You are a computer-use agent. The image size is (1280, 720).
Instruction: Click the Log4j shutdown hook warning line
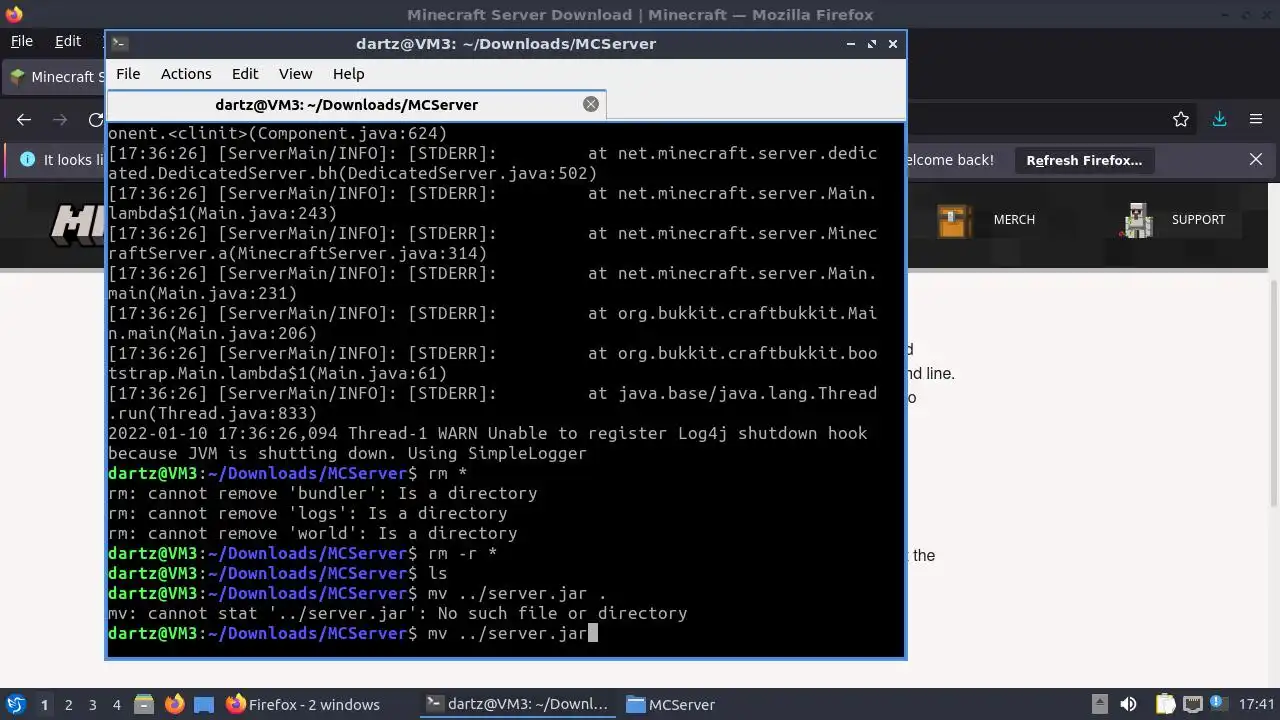[488, 443]
